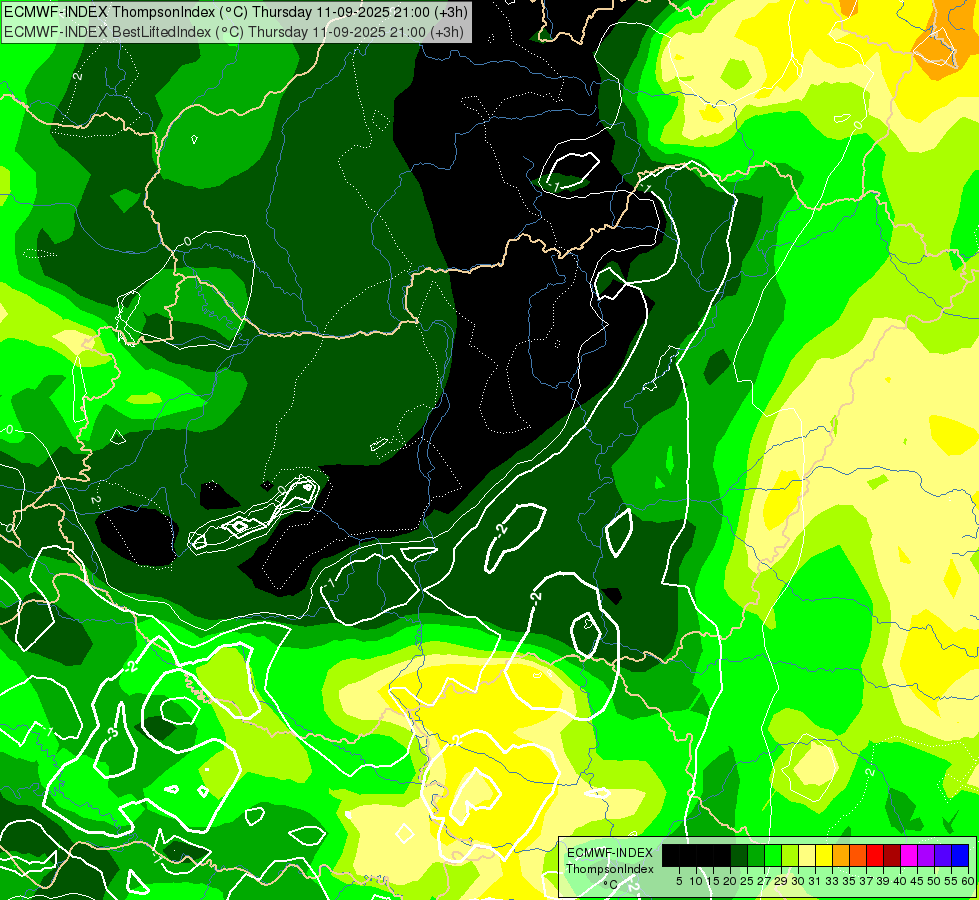Click the ThompsonIndex label in the legend
This screenshot has height=900, width=979.
(x=609, y=869)
